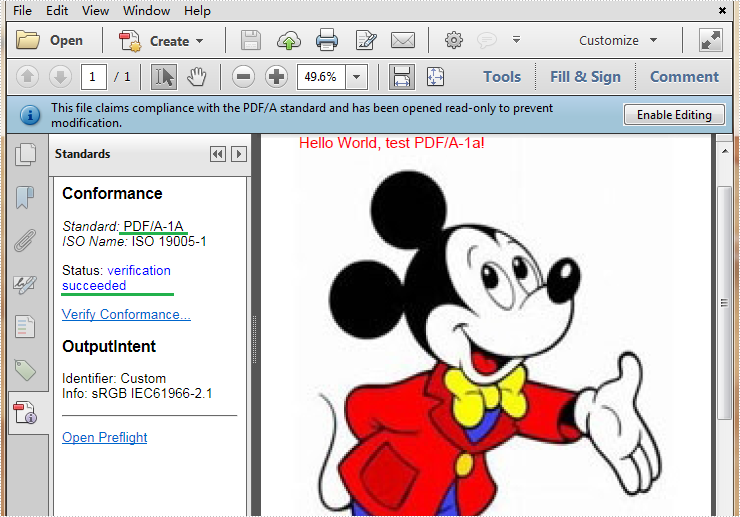740x517 pixels.
Task: Show the Signatures panel
Action: pos(25,284)
